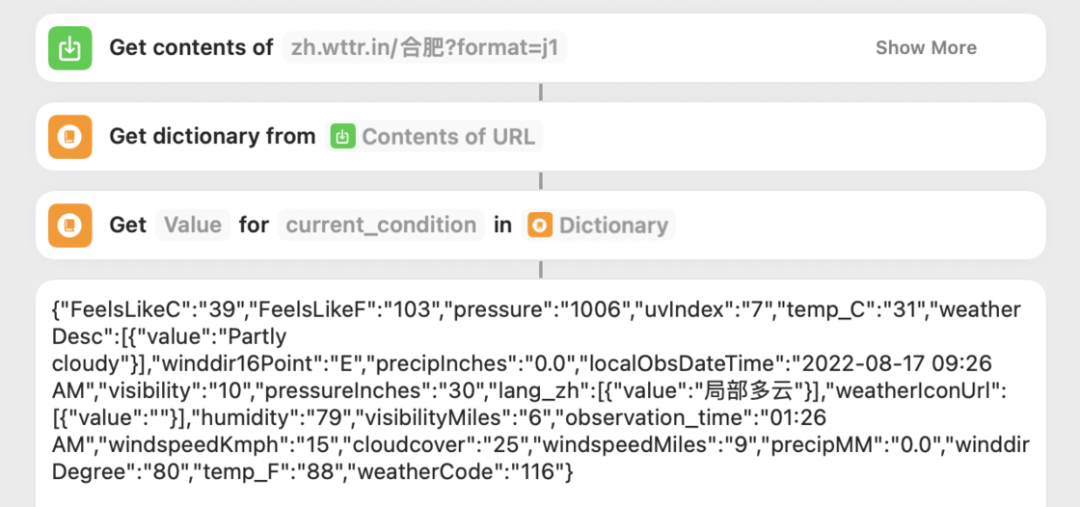
Task: Click the "FeelsLikeC" key in the output
Action: [108, 309]
